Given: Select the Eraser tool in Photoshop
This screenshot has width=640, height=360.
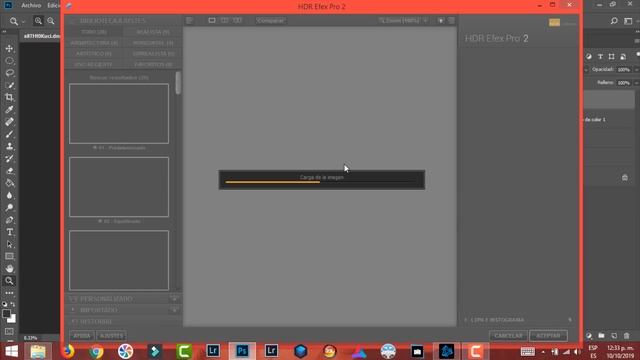Looking at the screenshot, I should 9,171.
